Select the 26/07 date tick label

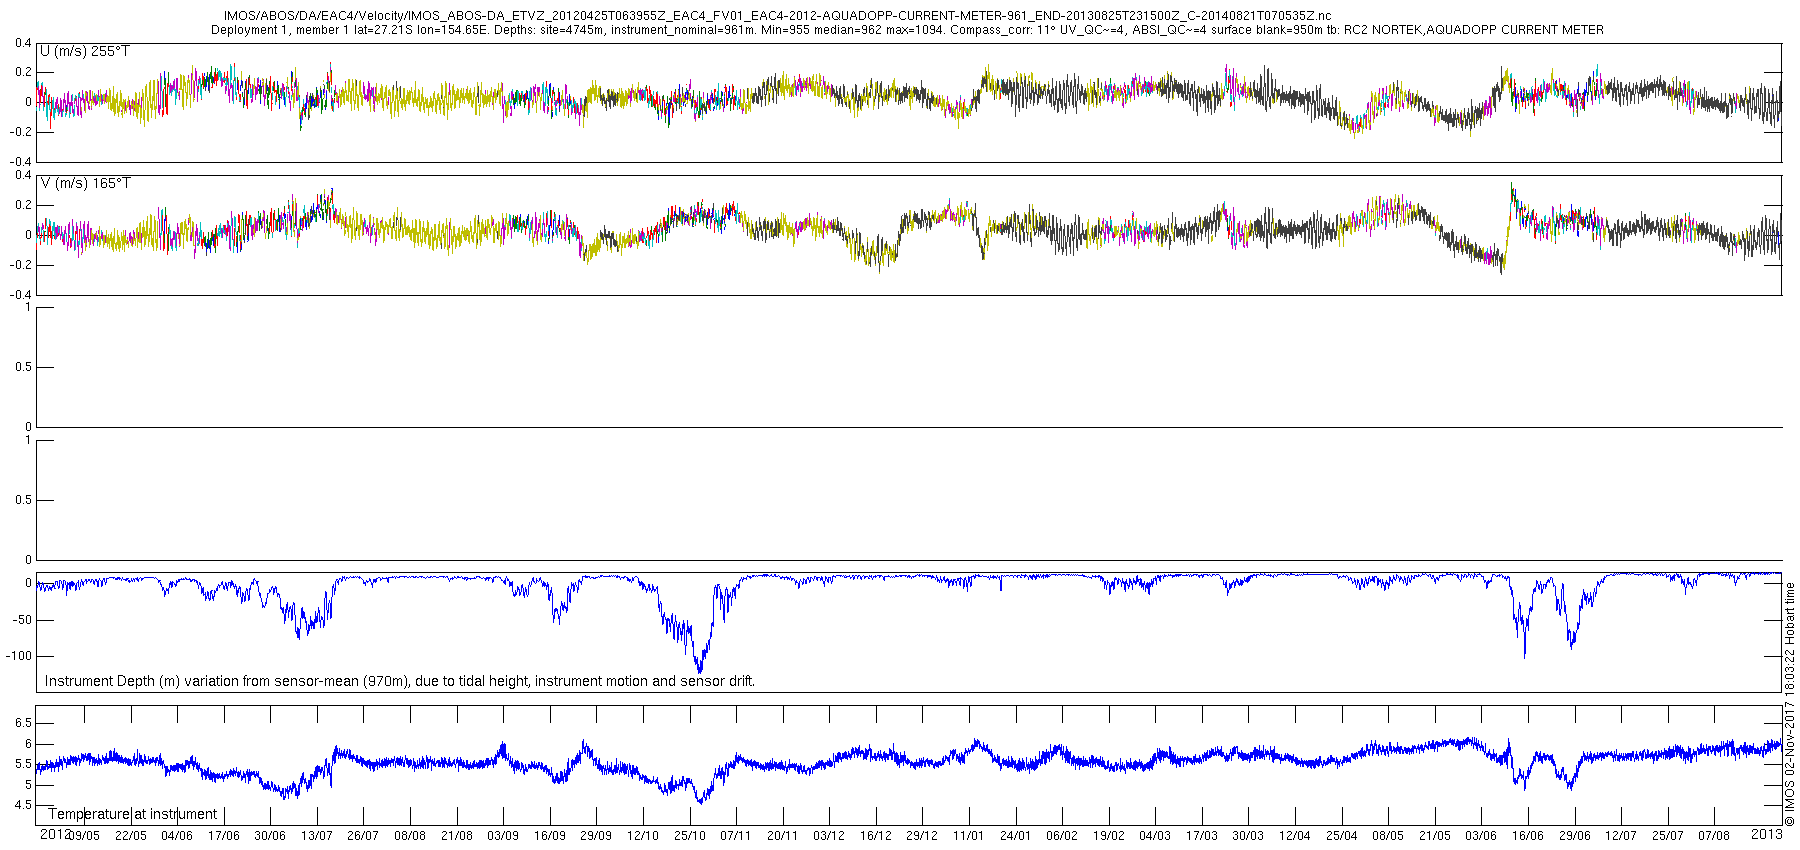[x=363, y=836]
